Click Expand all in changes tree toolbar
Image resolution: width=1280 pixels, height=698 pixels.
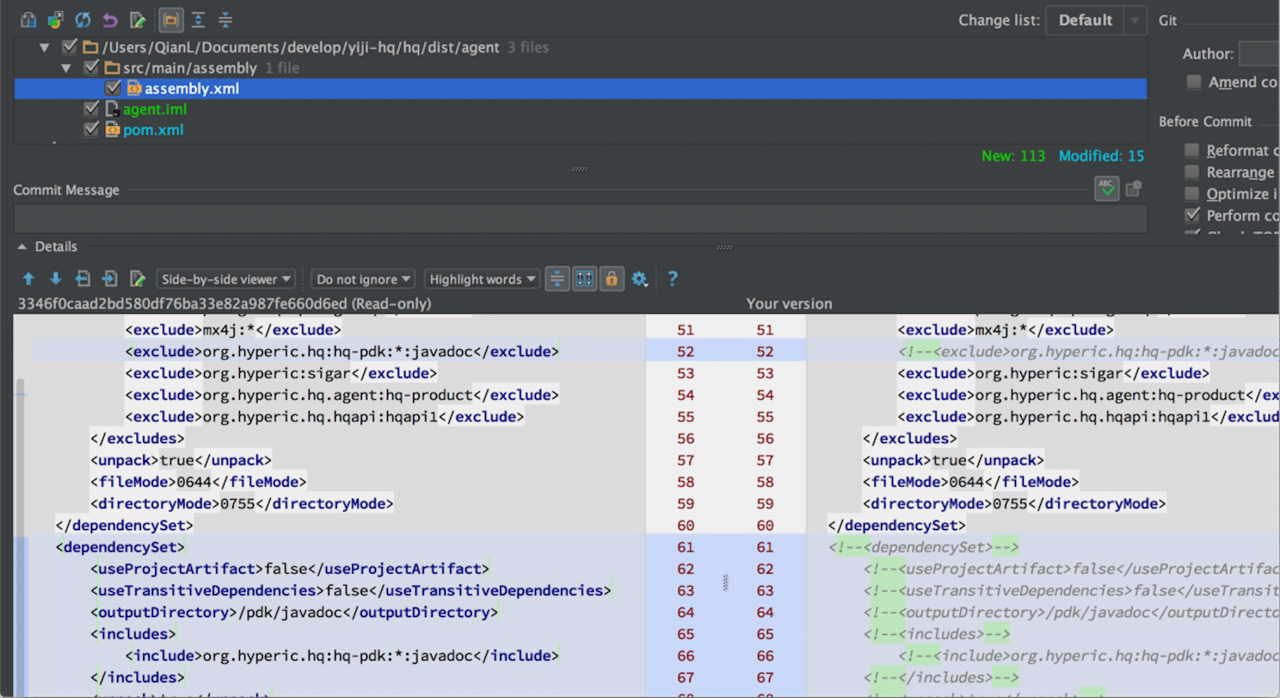click(198, 20)
